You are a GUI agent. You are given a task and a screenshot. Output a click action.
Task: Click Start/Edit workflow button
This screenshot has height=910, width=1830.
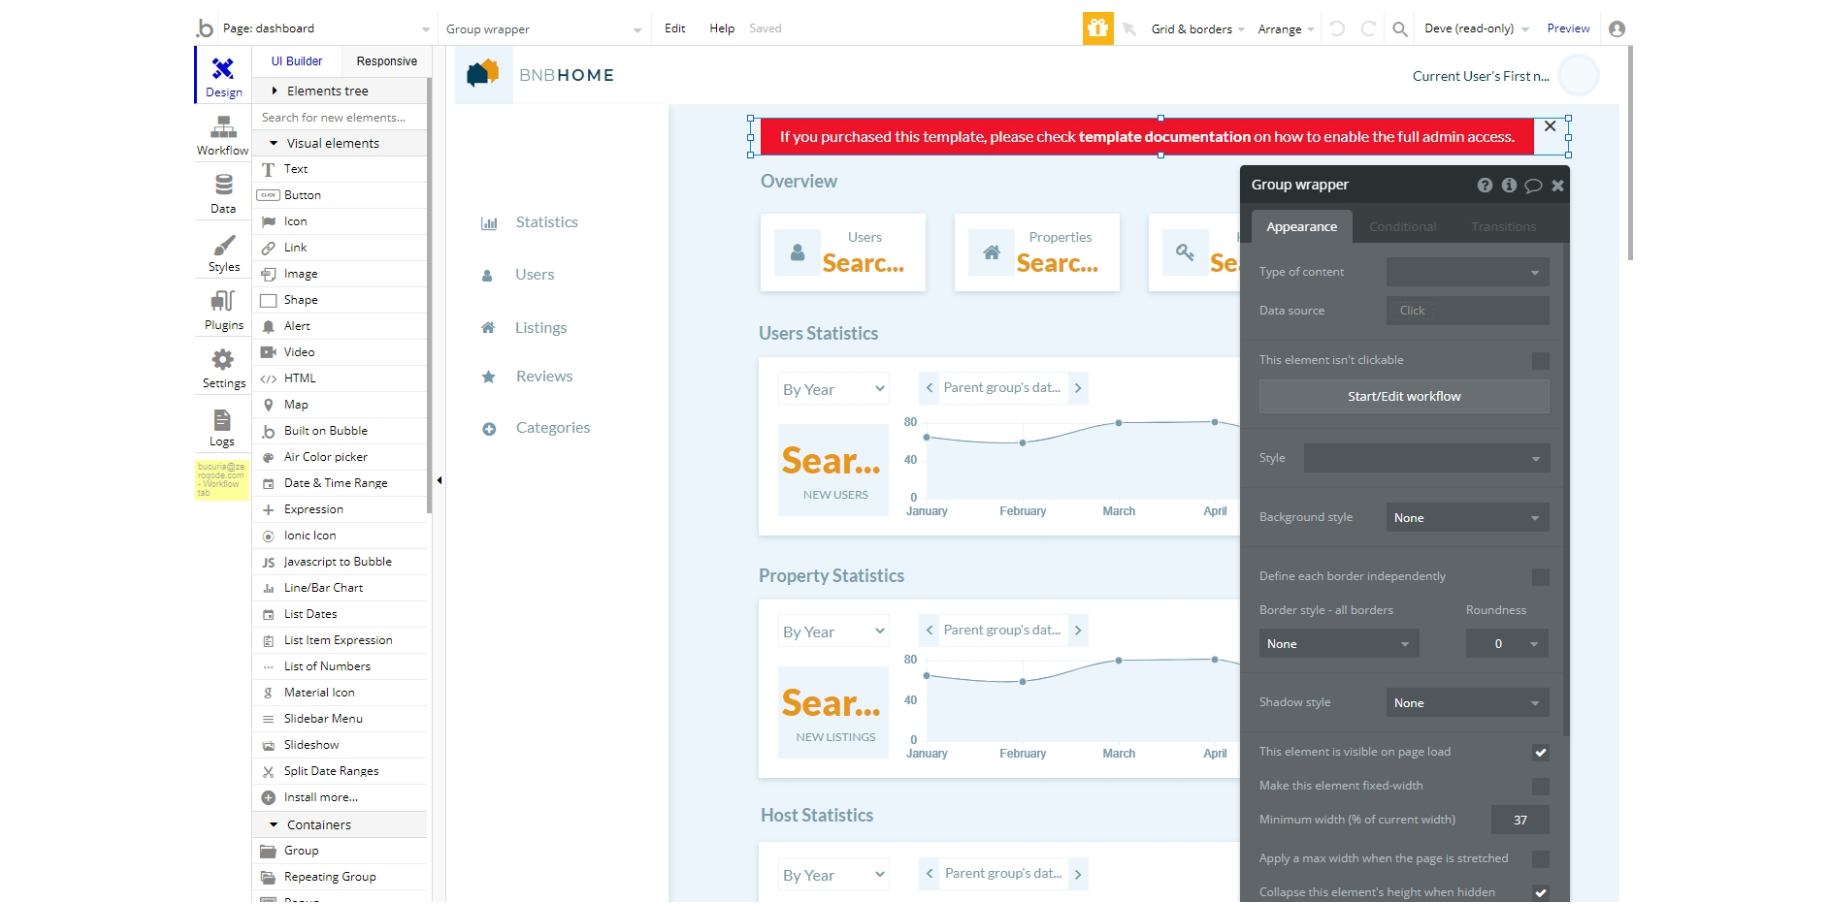pyautogui.click(x=1404, y=397)
